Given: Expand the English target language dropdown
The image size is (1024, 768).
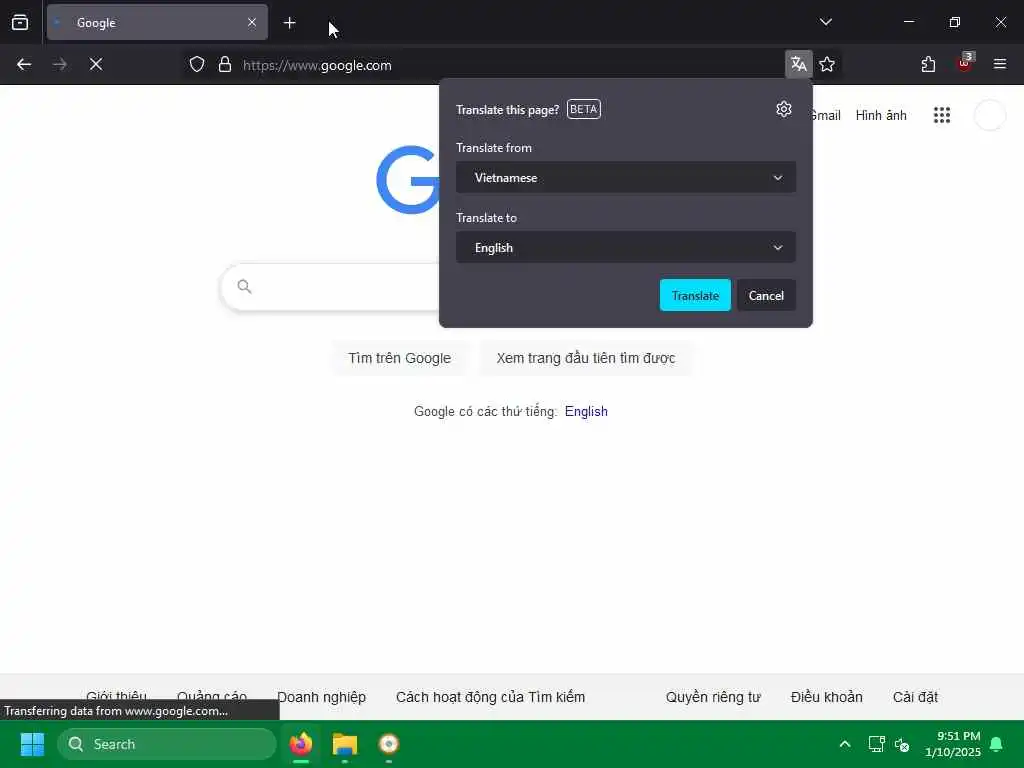Looking at the screenshot, I should [626, 248].
